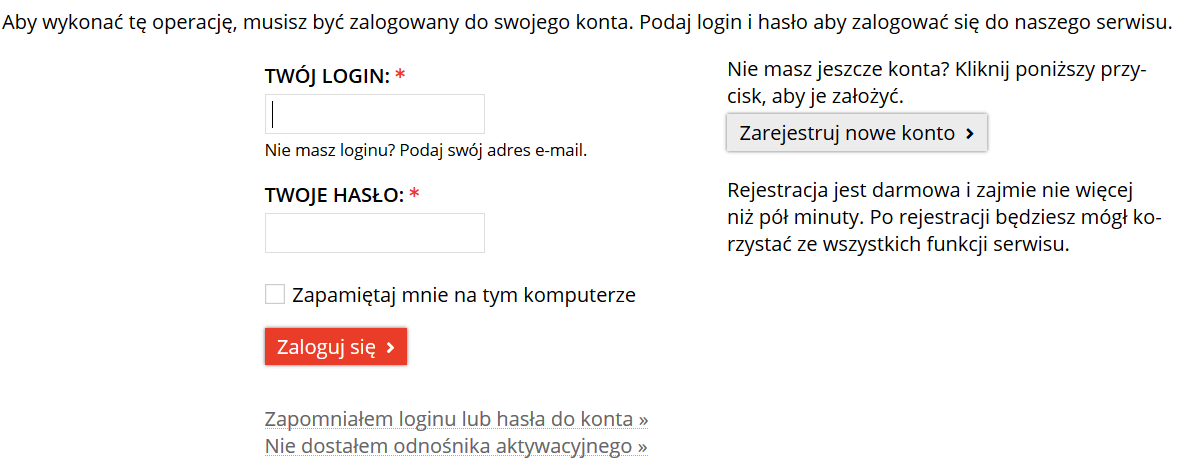Click the TWÓJ LOGIN field label
The image size is (1183, 470).
point(327,76)
